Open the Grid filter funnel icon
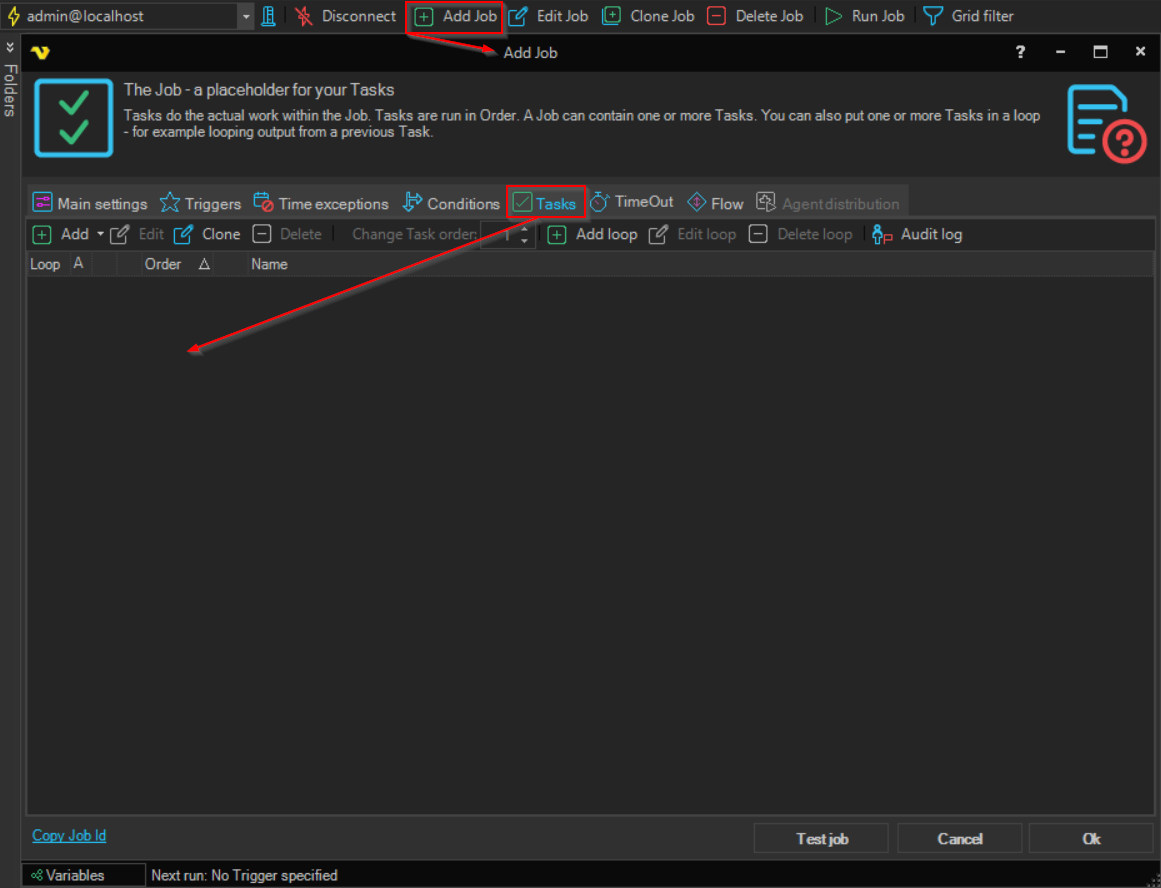This screenshot has height=888, width=1161. click(x=932, y=16)
